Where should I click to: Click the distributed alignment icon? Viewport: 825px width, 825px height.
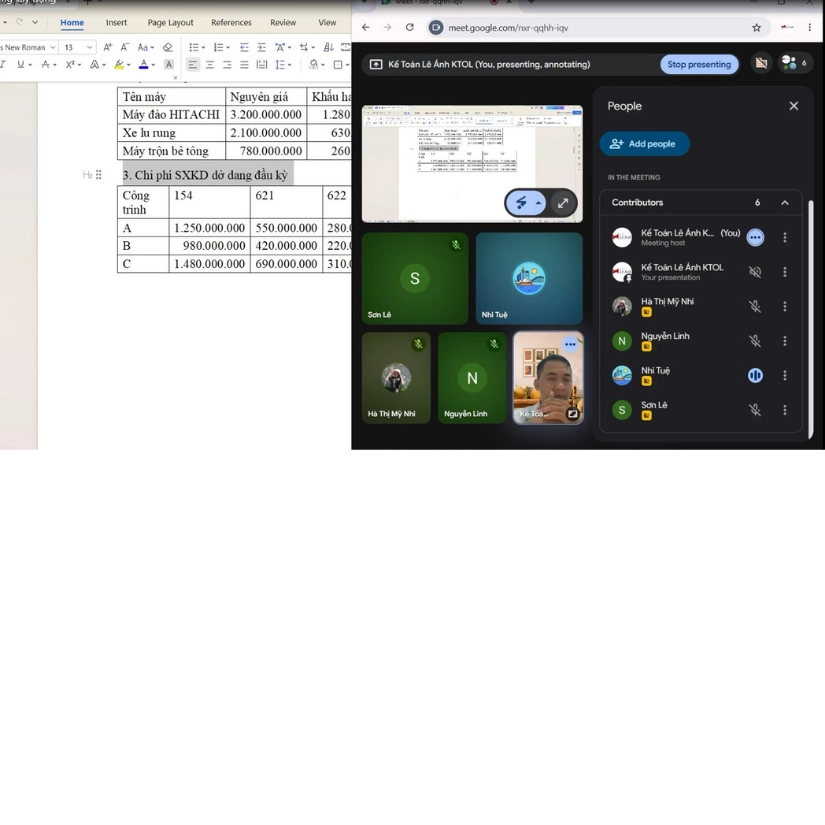pos(261,64)
